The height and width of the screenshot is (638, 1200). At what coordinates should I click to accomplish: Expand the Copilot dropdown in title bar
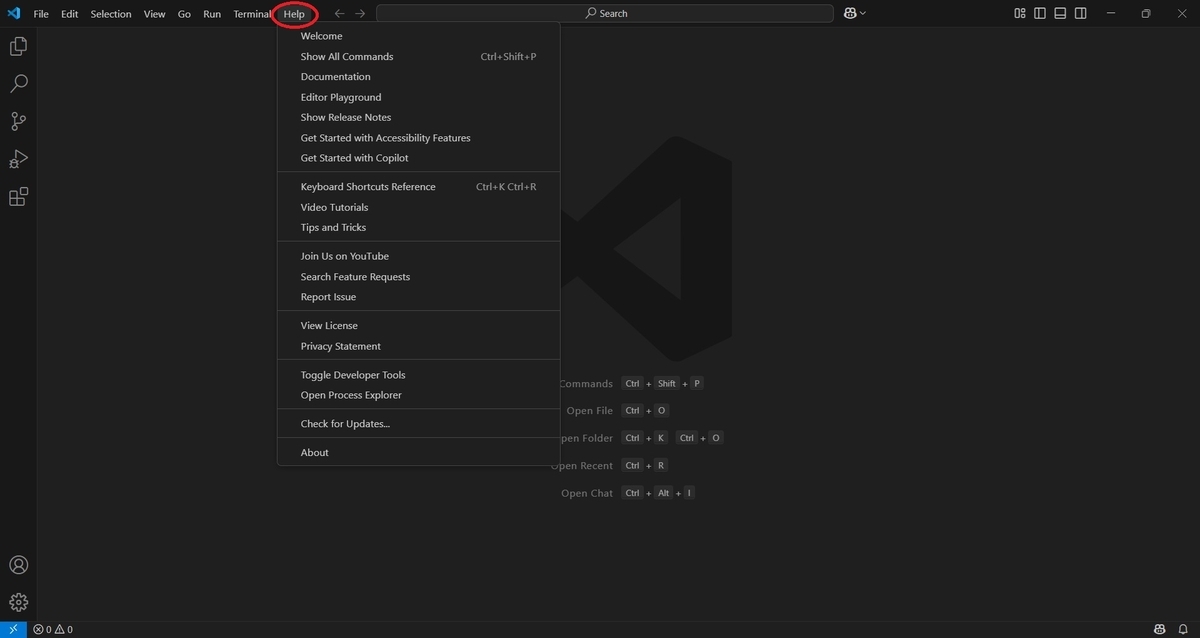click(x=863, y=13)
